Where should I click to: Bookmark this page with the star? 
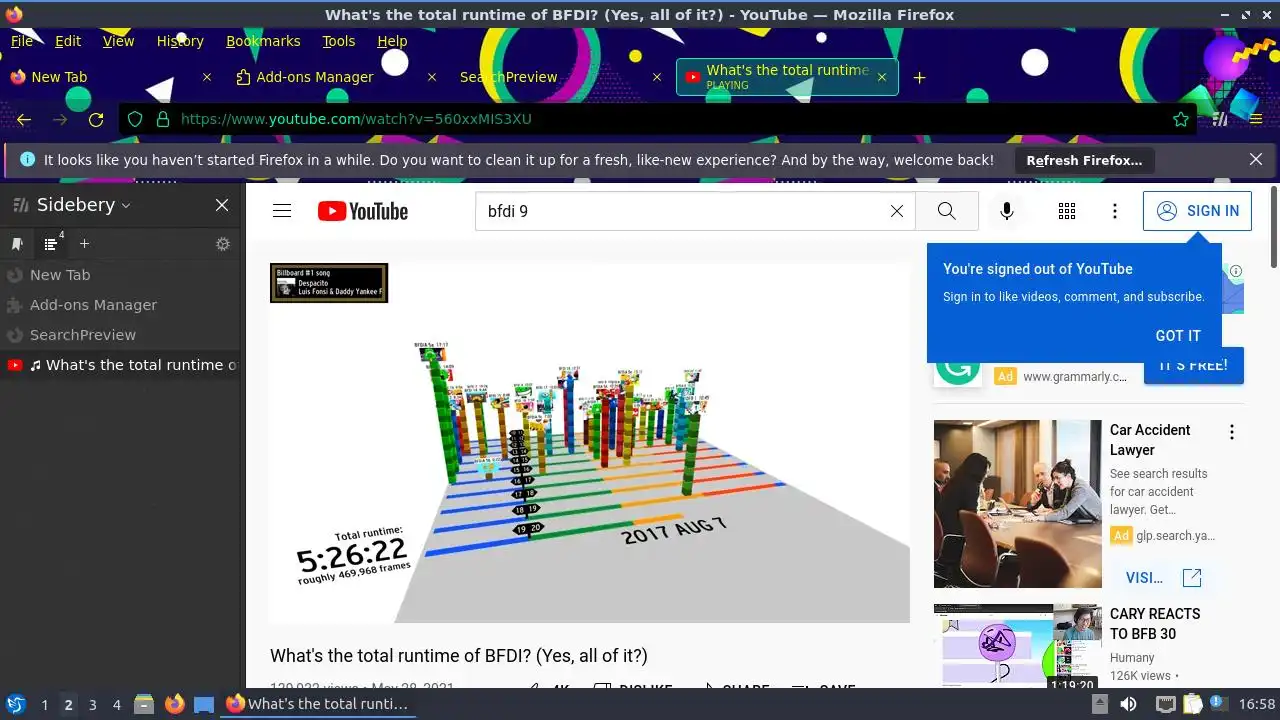pos(1181,119)
